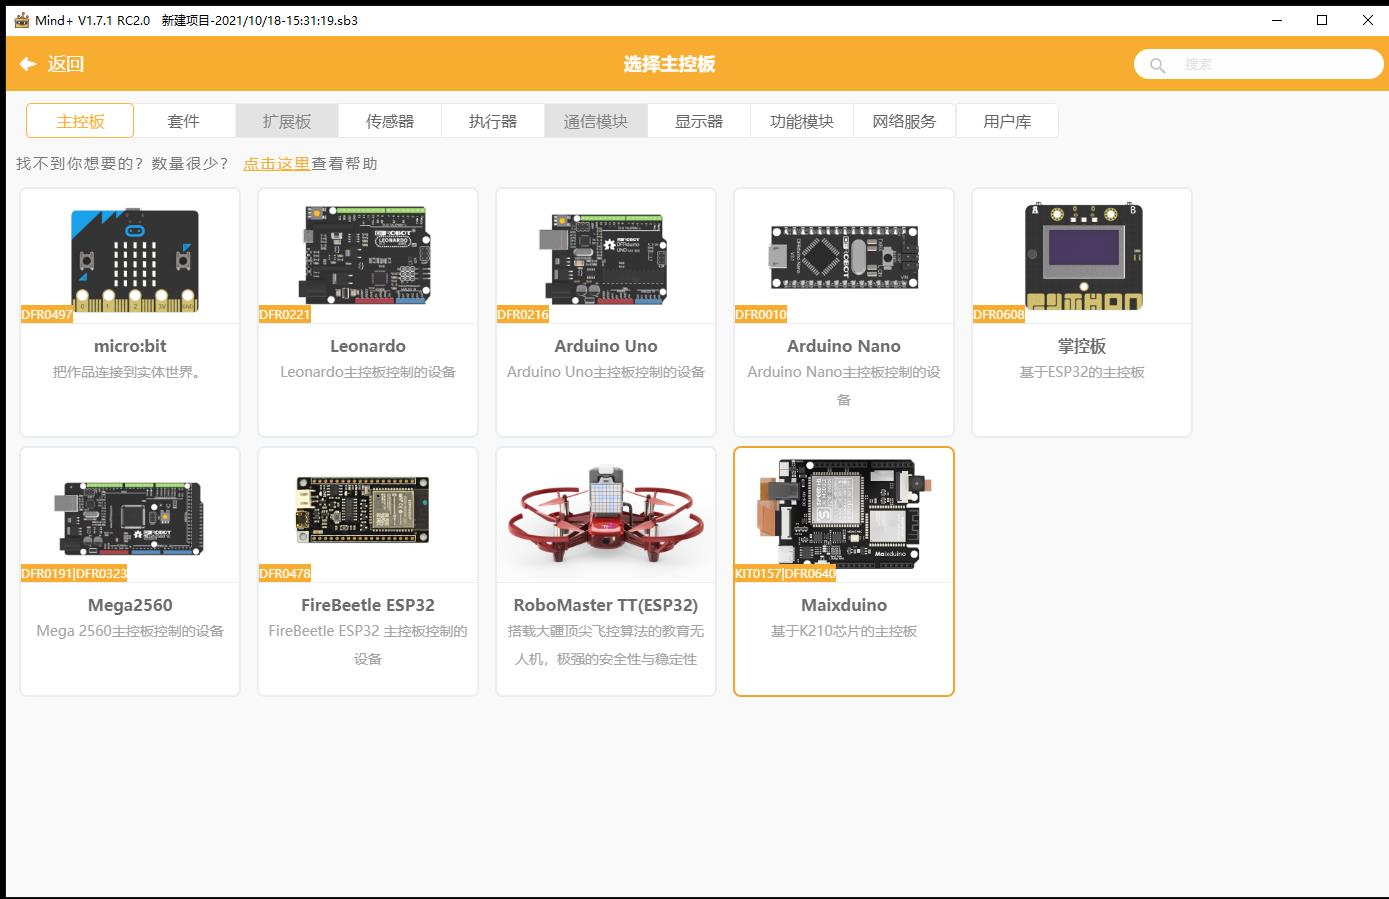The height and width of the screenshot is (899, 1389).
Task: Maximize the Mind+ window
Action: click(1322, 20)
